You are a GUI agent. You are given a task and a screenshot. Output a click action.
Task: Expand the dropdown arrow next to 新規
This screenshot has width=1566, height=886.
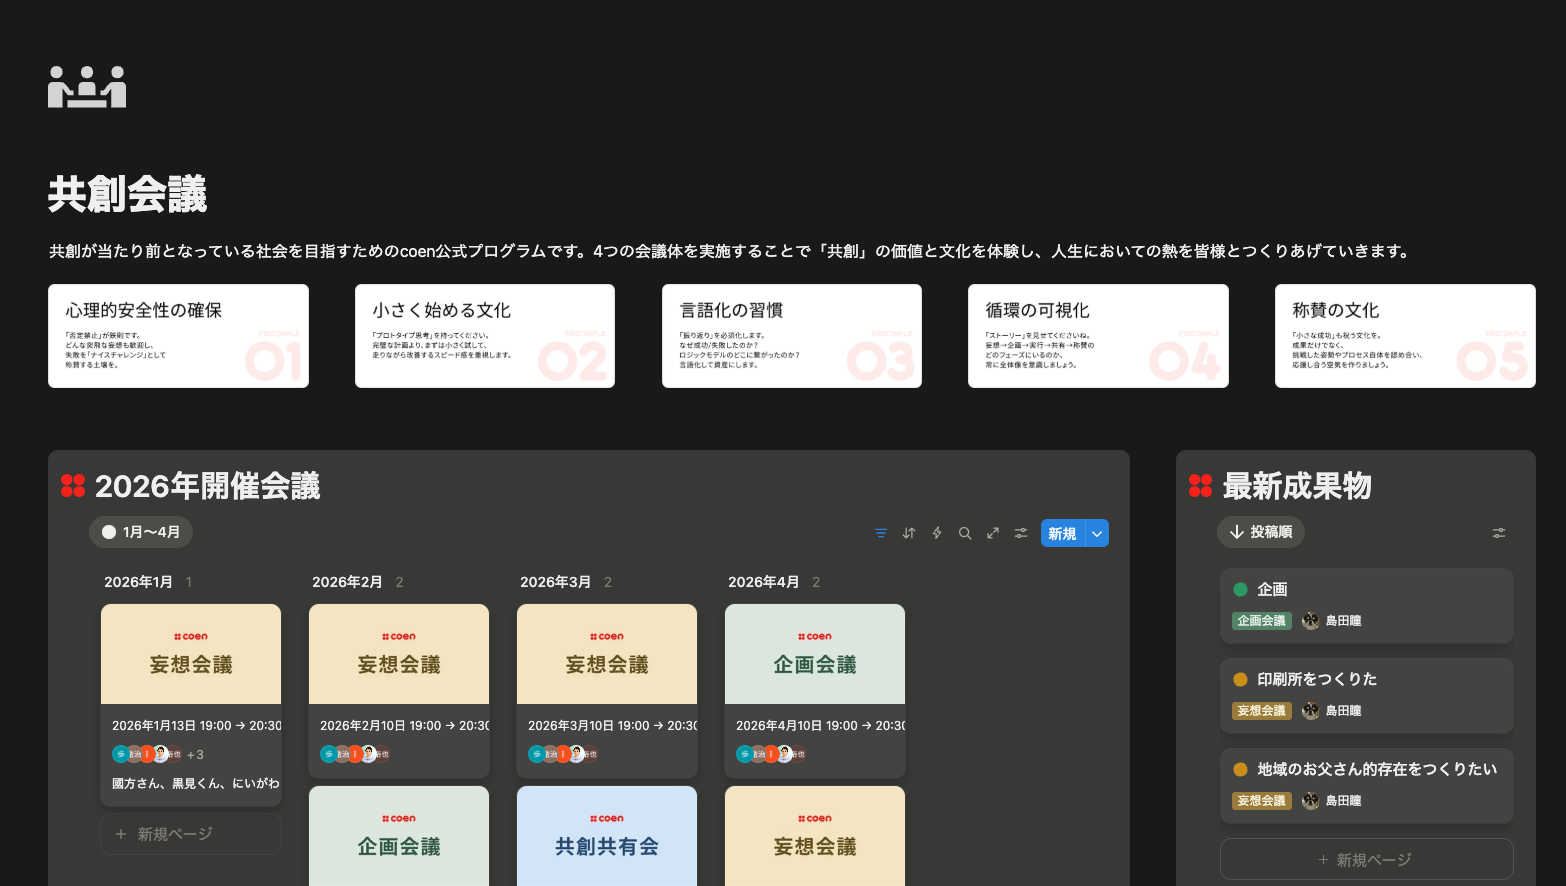point(1097,534)
